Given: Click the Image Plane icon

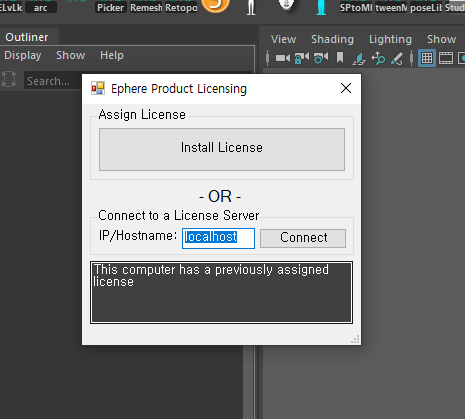Looking at the screenshot, I should pos(359,58).
